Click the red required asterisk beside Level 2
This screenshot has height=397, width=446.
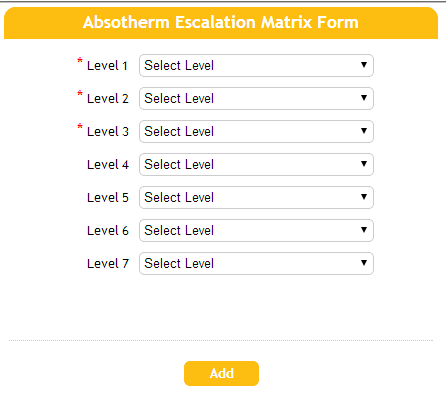pyautogui.click(x=80, y=94)
